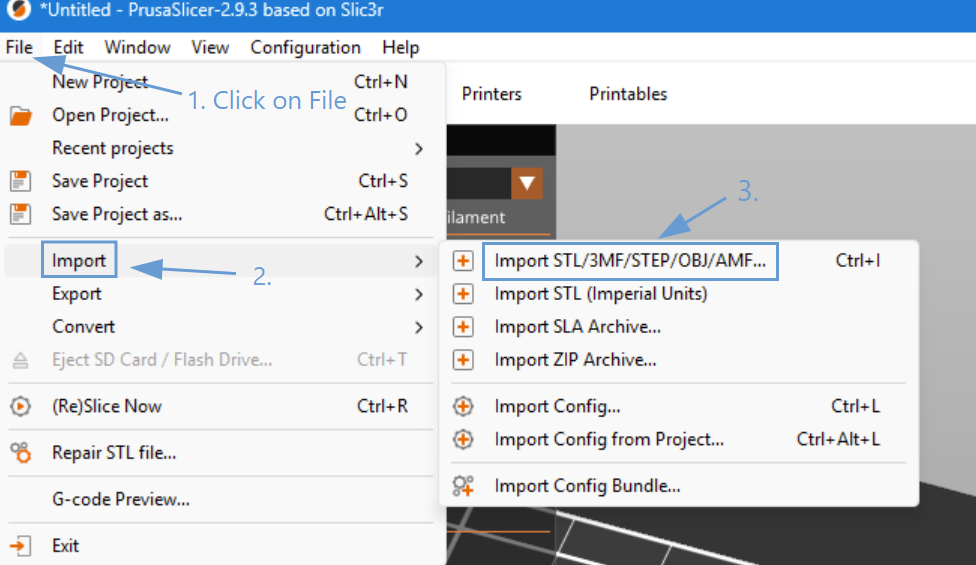
Task: Click the Open Project folder icon
Action: 21,116
